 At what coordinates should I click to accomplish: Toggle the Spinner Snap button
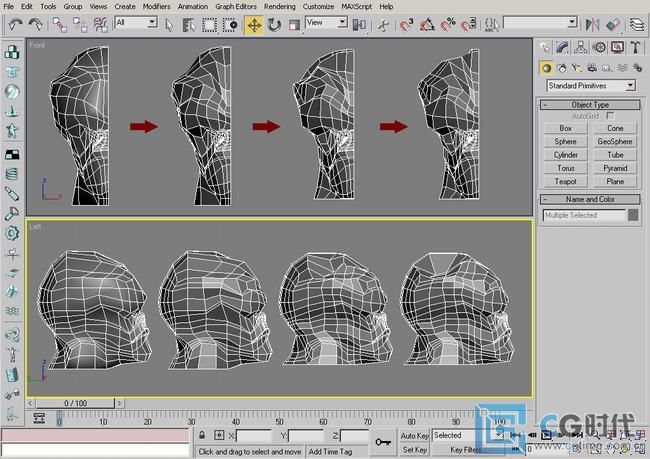tap(468, 25)
